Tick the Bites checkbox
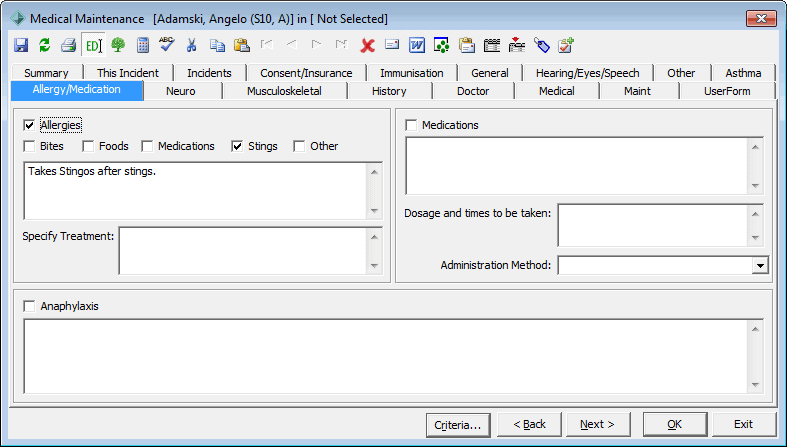 coord(29,146)
